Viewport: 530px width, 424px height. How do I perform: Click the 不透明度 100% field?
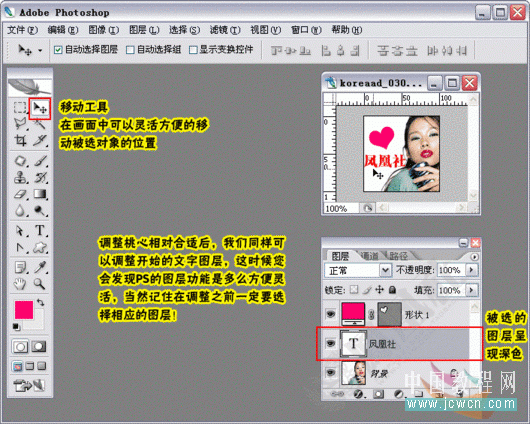point(451,270)
